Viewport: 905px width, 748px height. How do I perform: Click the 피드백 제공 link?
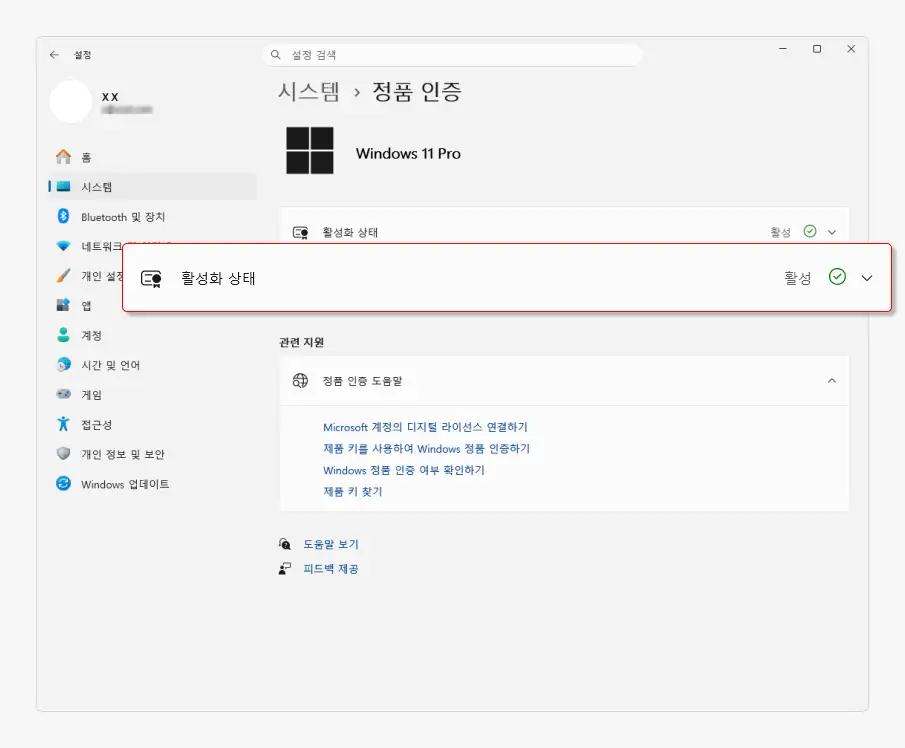(x=331, y=569)
